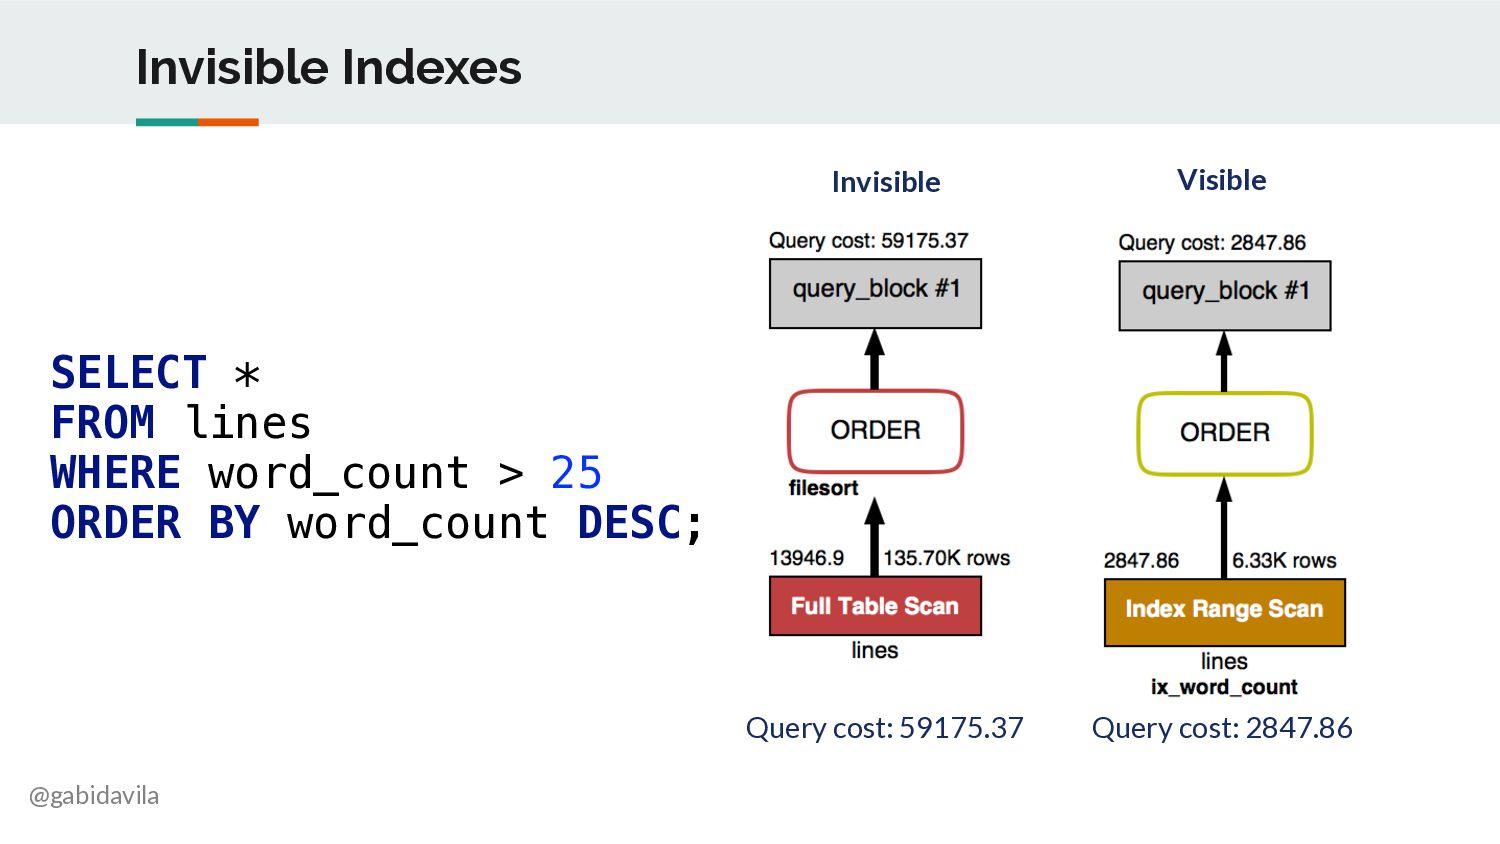Select the red-bordered ORDER node
The height and width of the screenshot is (844, 1500).
tap(875, 431)
